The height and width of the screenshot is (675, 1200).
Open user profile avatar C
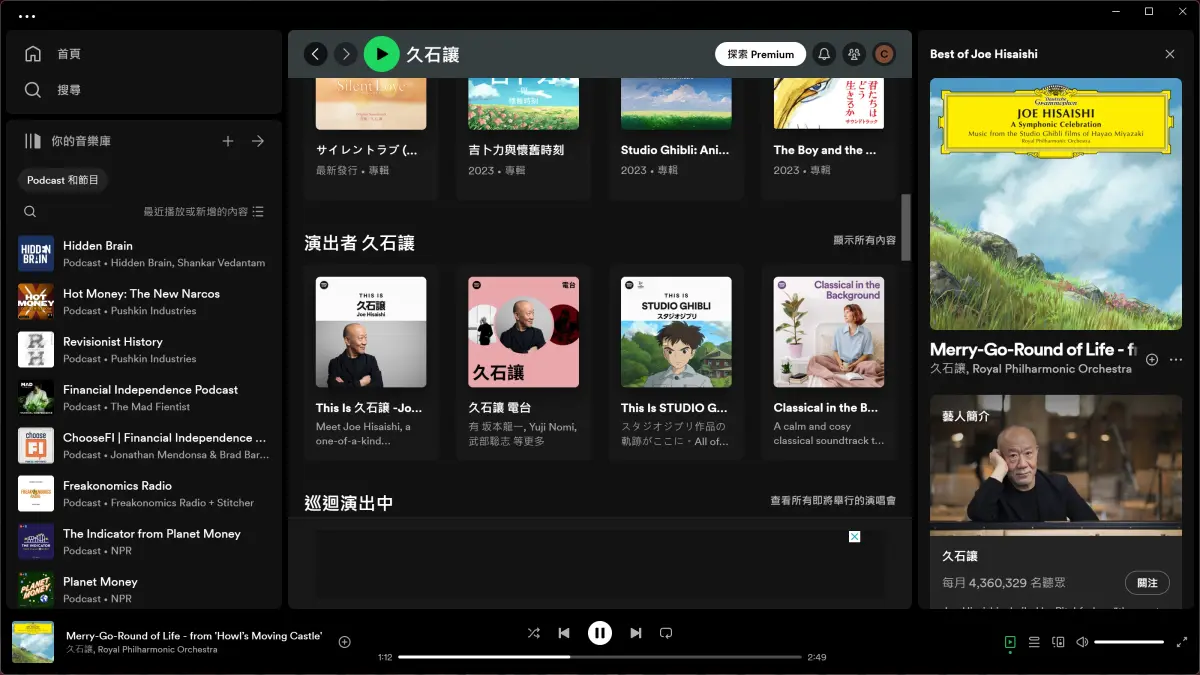pos(883,54)
